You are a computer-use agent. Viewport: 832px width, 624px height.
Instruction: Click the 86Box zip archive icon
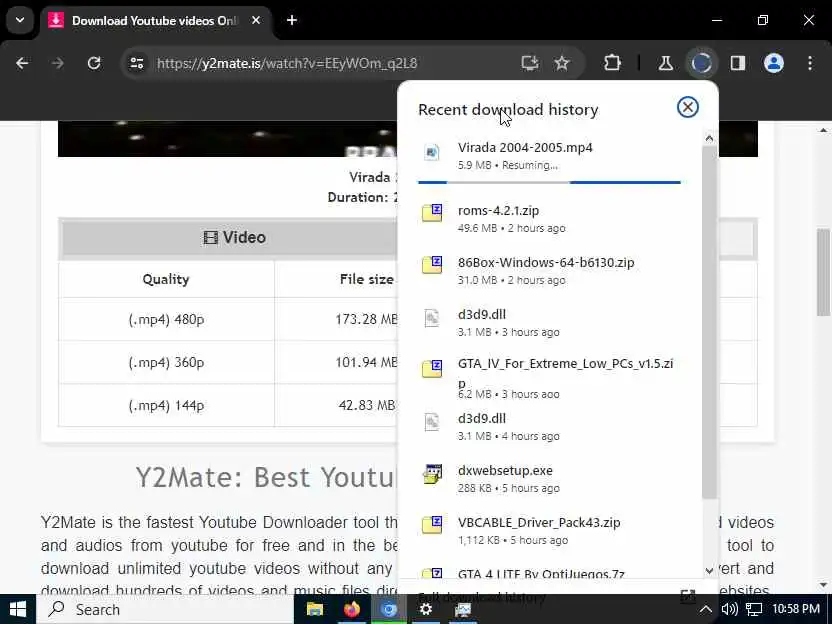pyautogui.click(x=432, y=265)
